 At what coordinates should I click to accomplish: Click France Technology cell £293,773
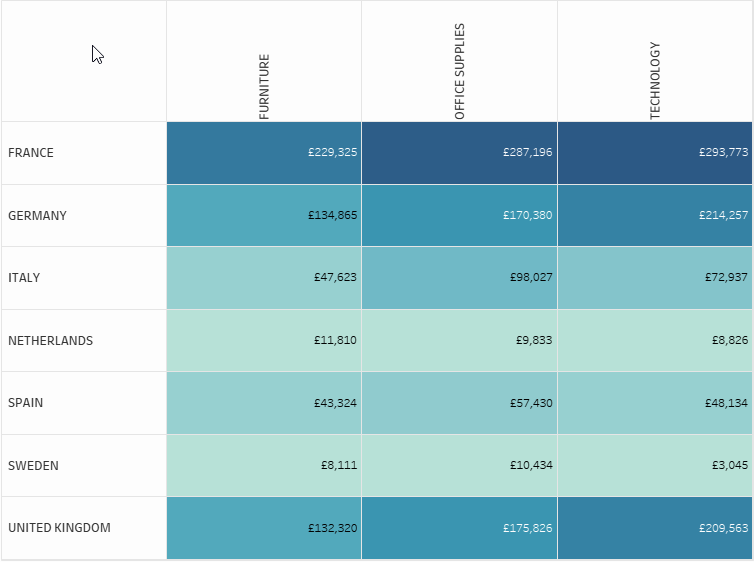(655, 153)
